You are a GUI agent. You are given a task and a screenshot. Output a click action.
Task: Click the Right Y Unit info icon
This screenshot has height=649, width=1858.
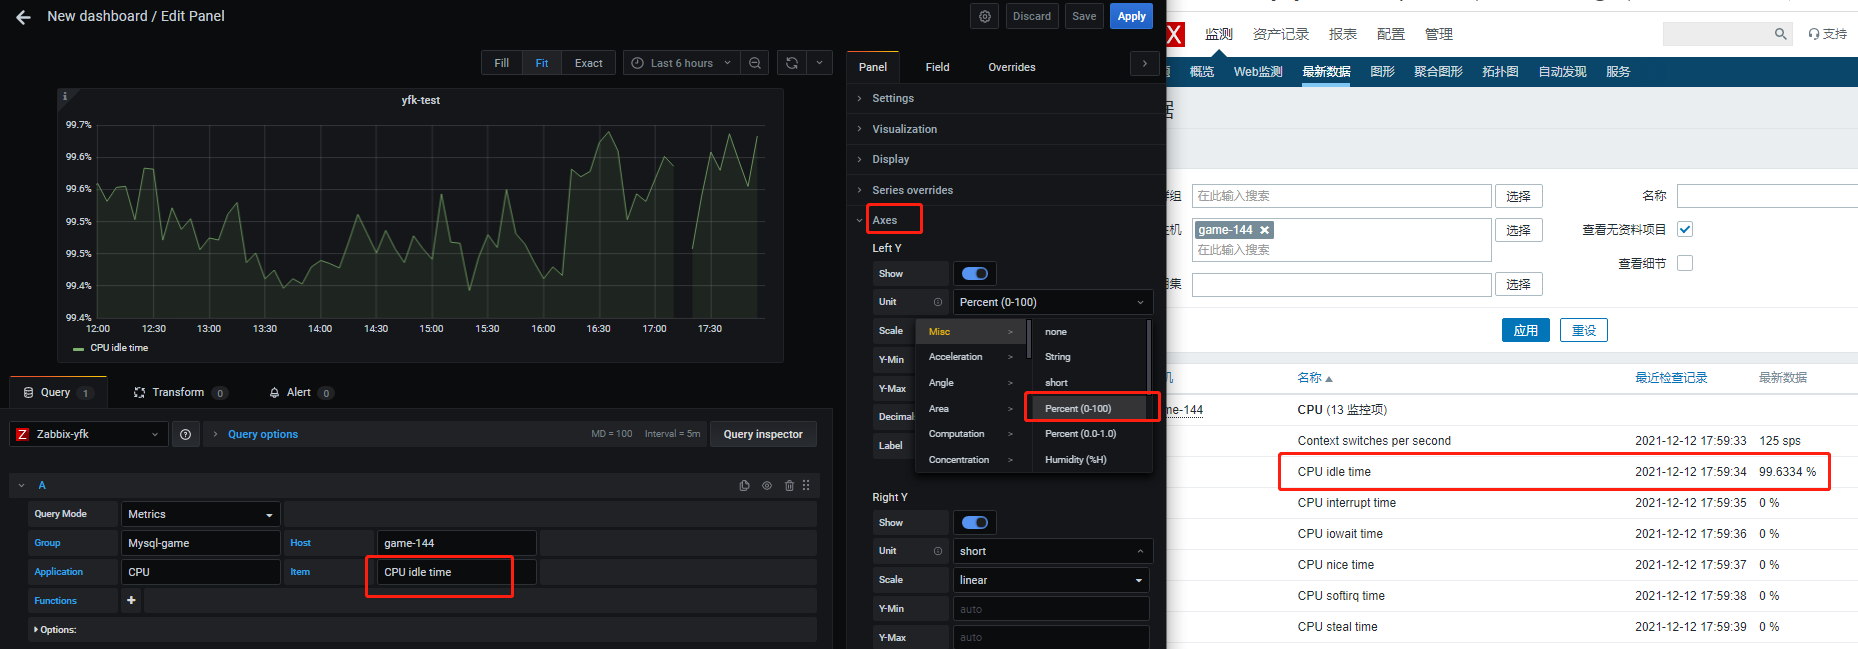[938, 551]
